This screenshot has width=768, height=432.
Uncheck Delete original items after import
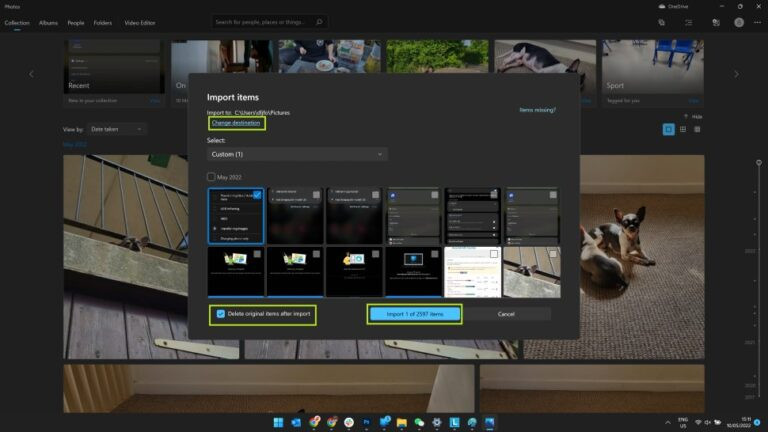pyautogui.click(x=221, y=314)
